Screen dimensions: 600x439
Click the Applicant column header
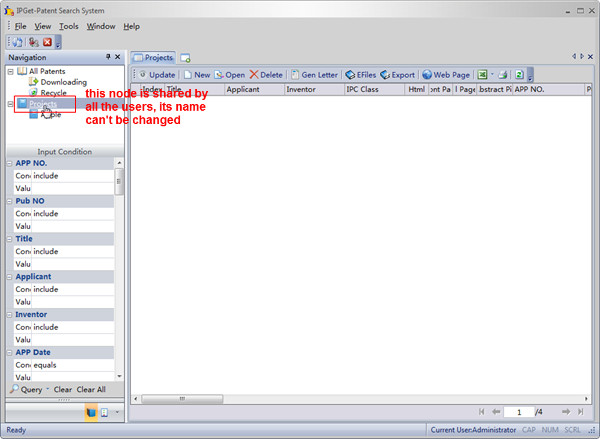(254, 90)
